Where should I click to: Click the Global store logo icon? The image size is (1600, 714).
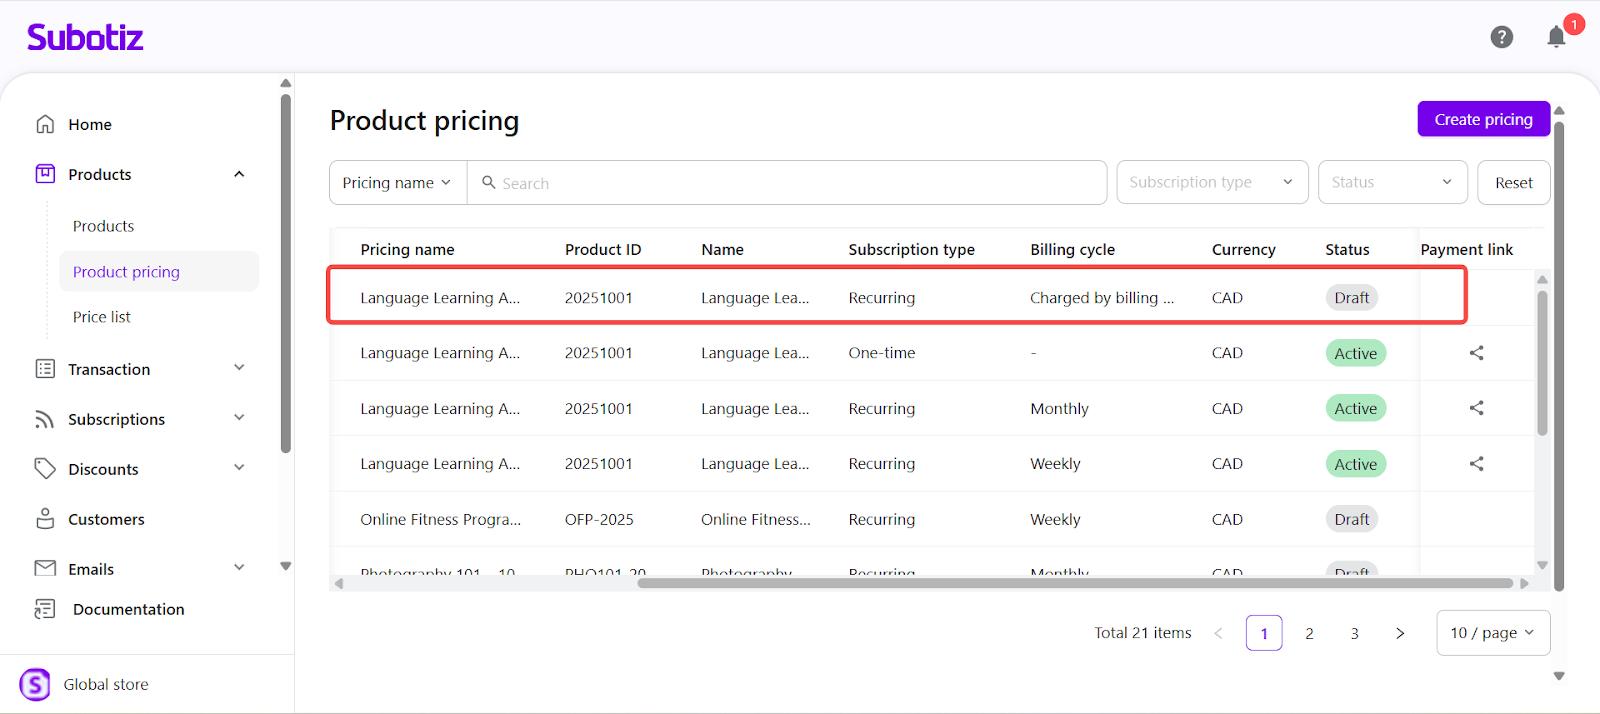pos(35,684)
